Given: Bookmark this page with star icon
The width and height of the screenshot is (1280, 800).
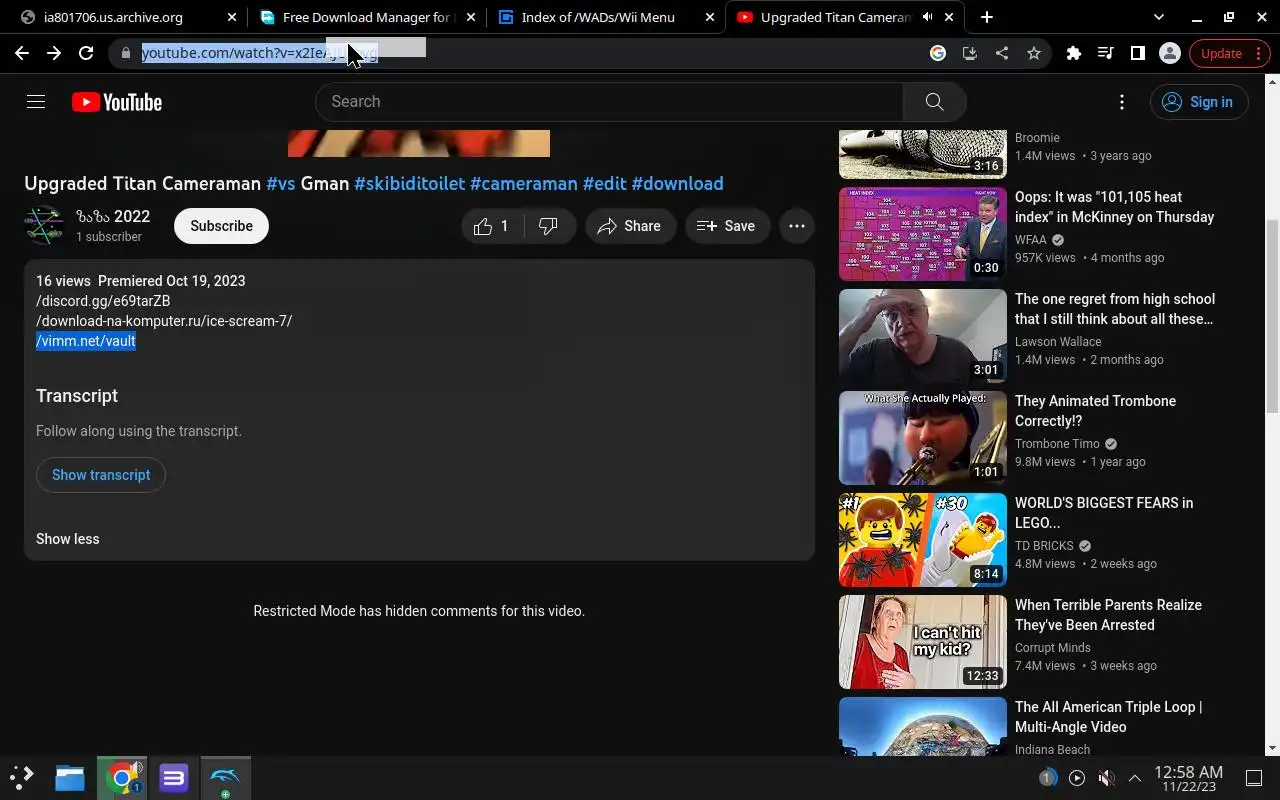Looking at the screenshot, I should click(x=1034, y=53).
